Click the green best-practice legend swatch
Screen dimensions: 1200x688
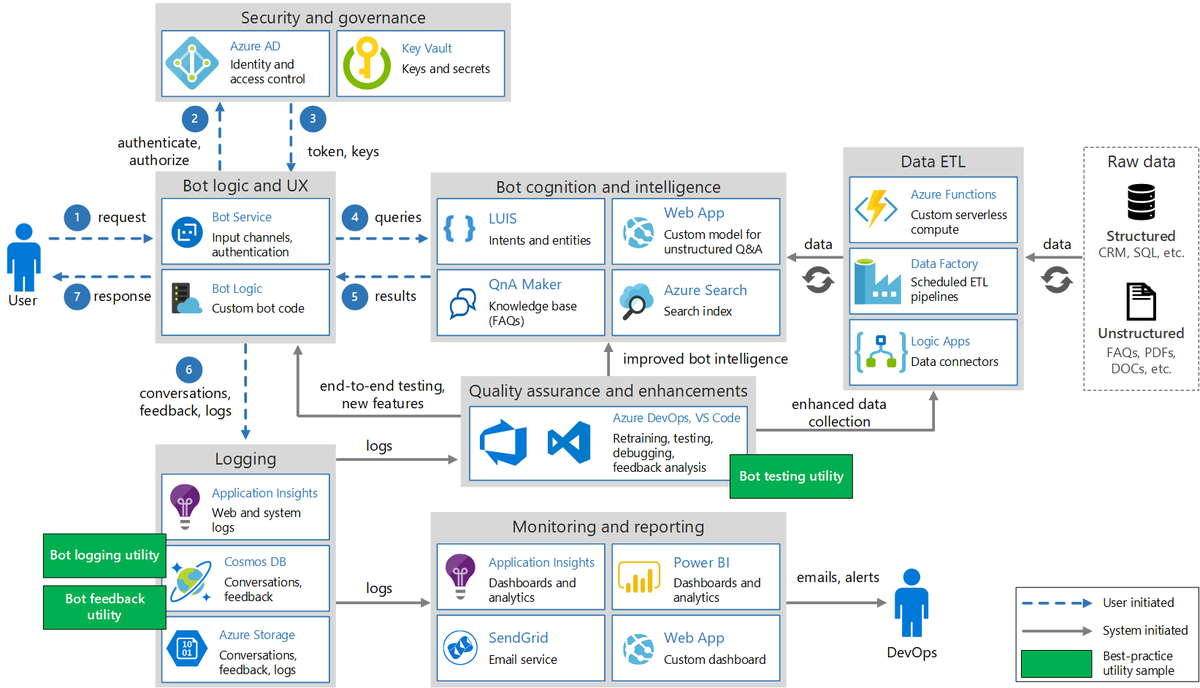tap(1055, 663)
